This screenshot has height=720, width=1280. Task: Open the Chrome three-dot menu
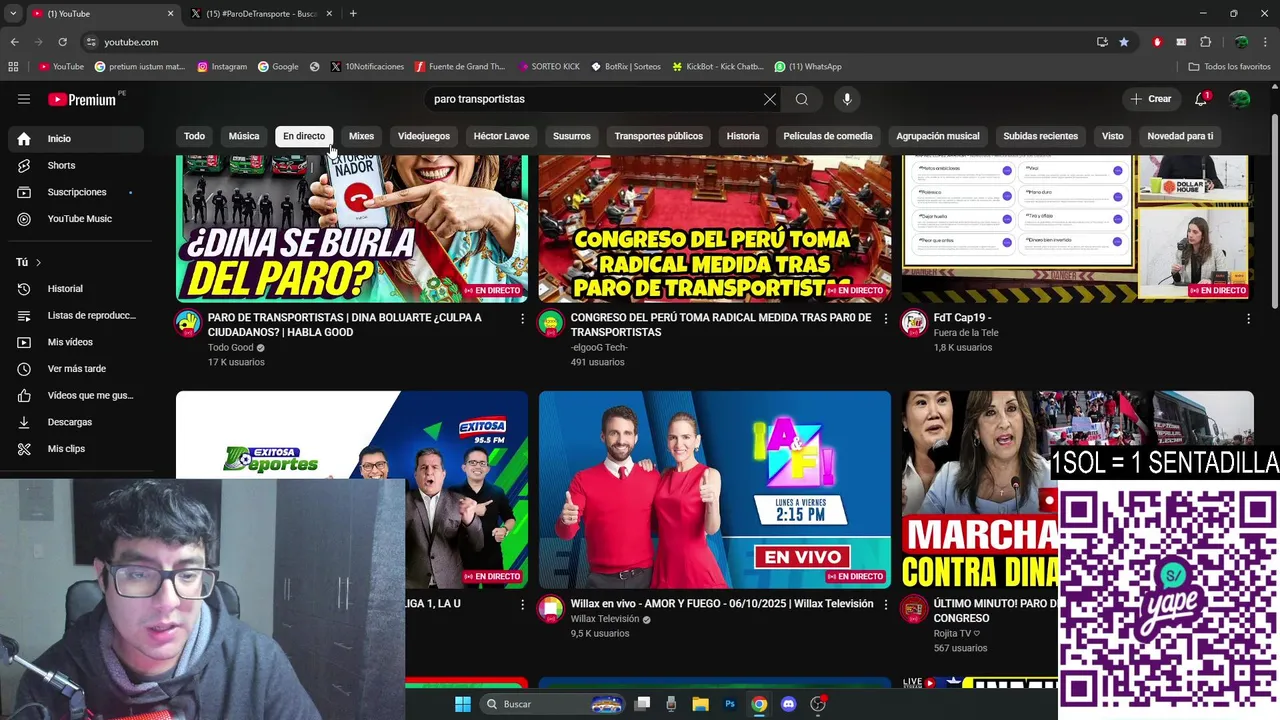pos(1266,42)
